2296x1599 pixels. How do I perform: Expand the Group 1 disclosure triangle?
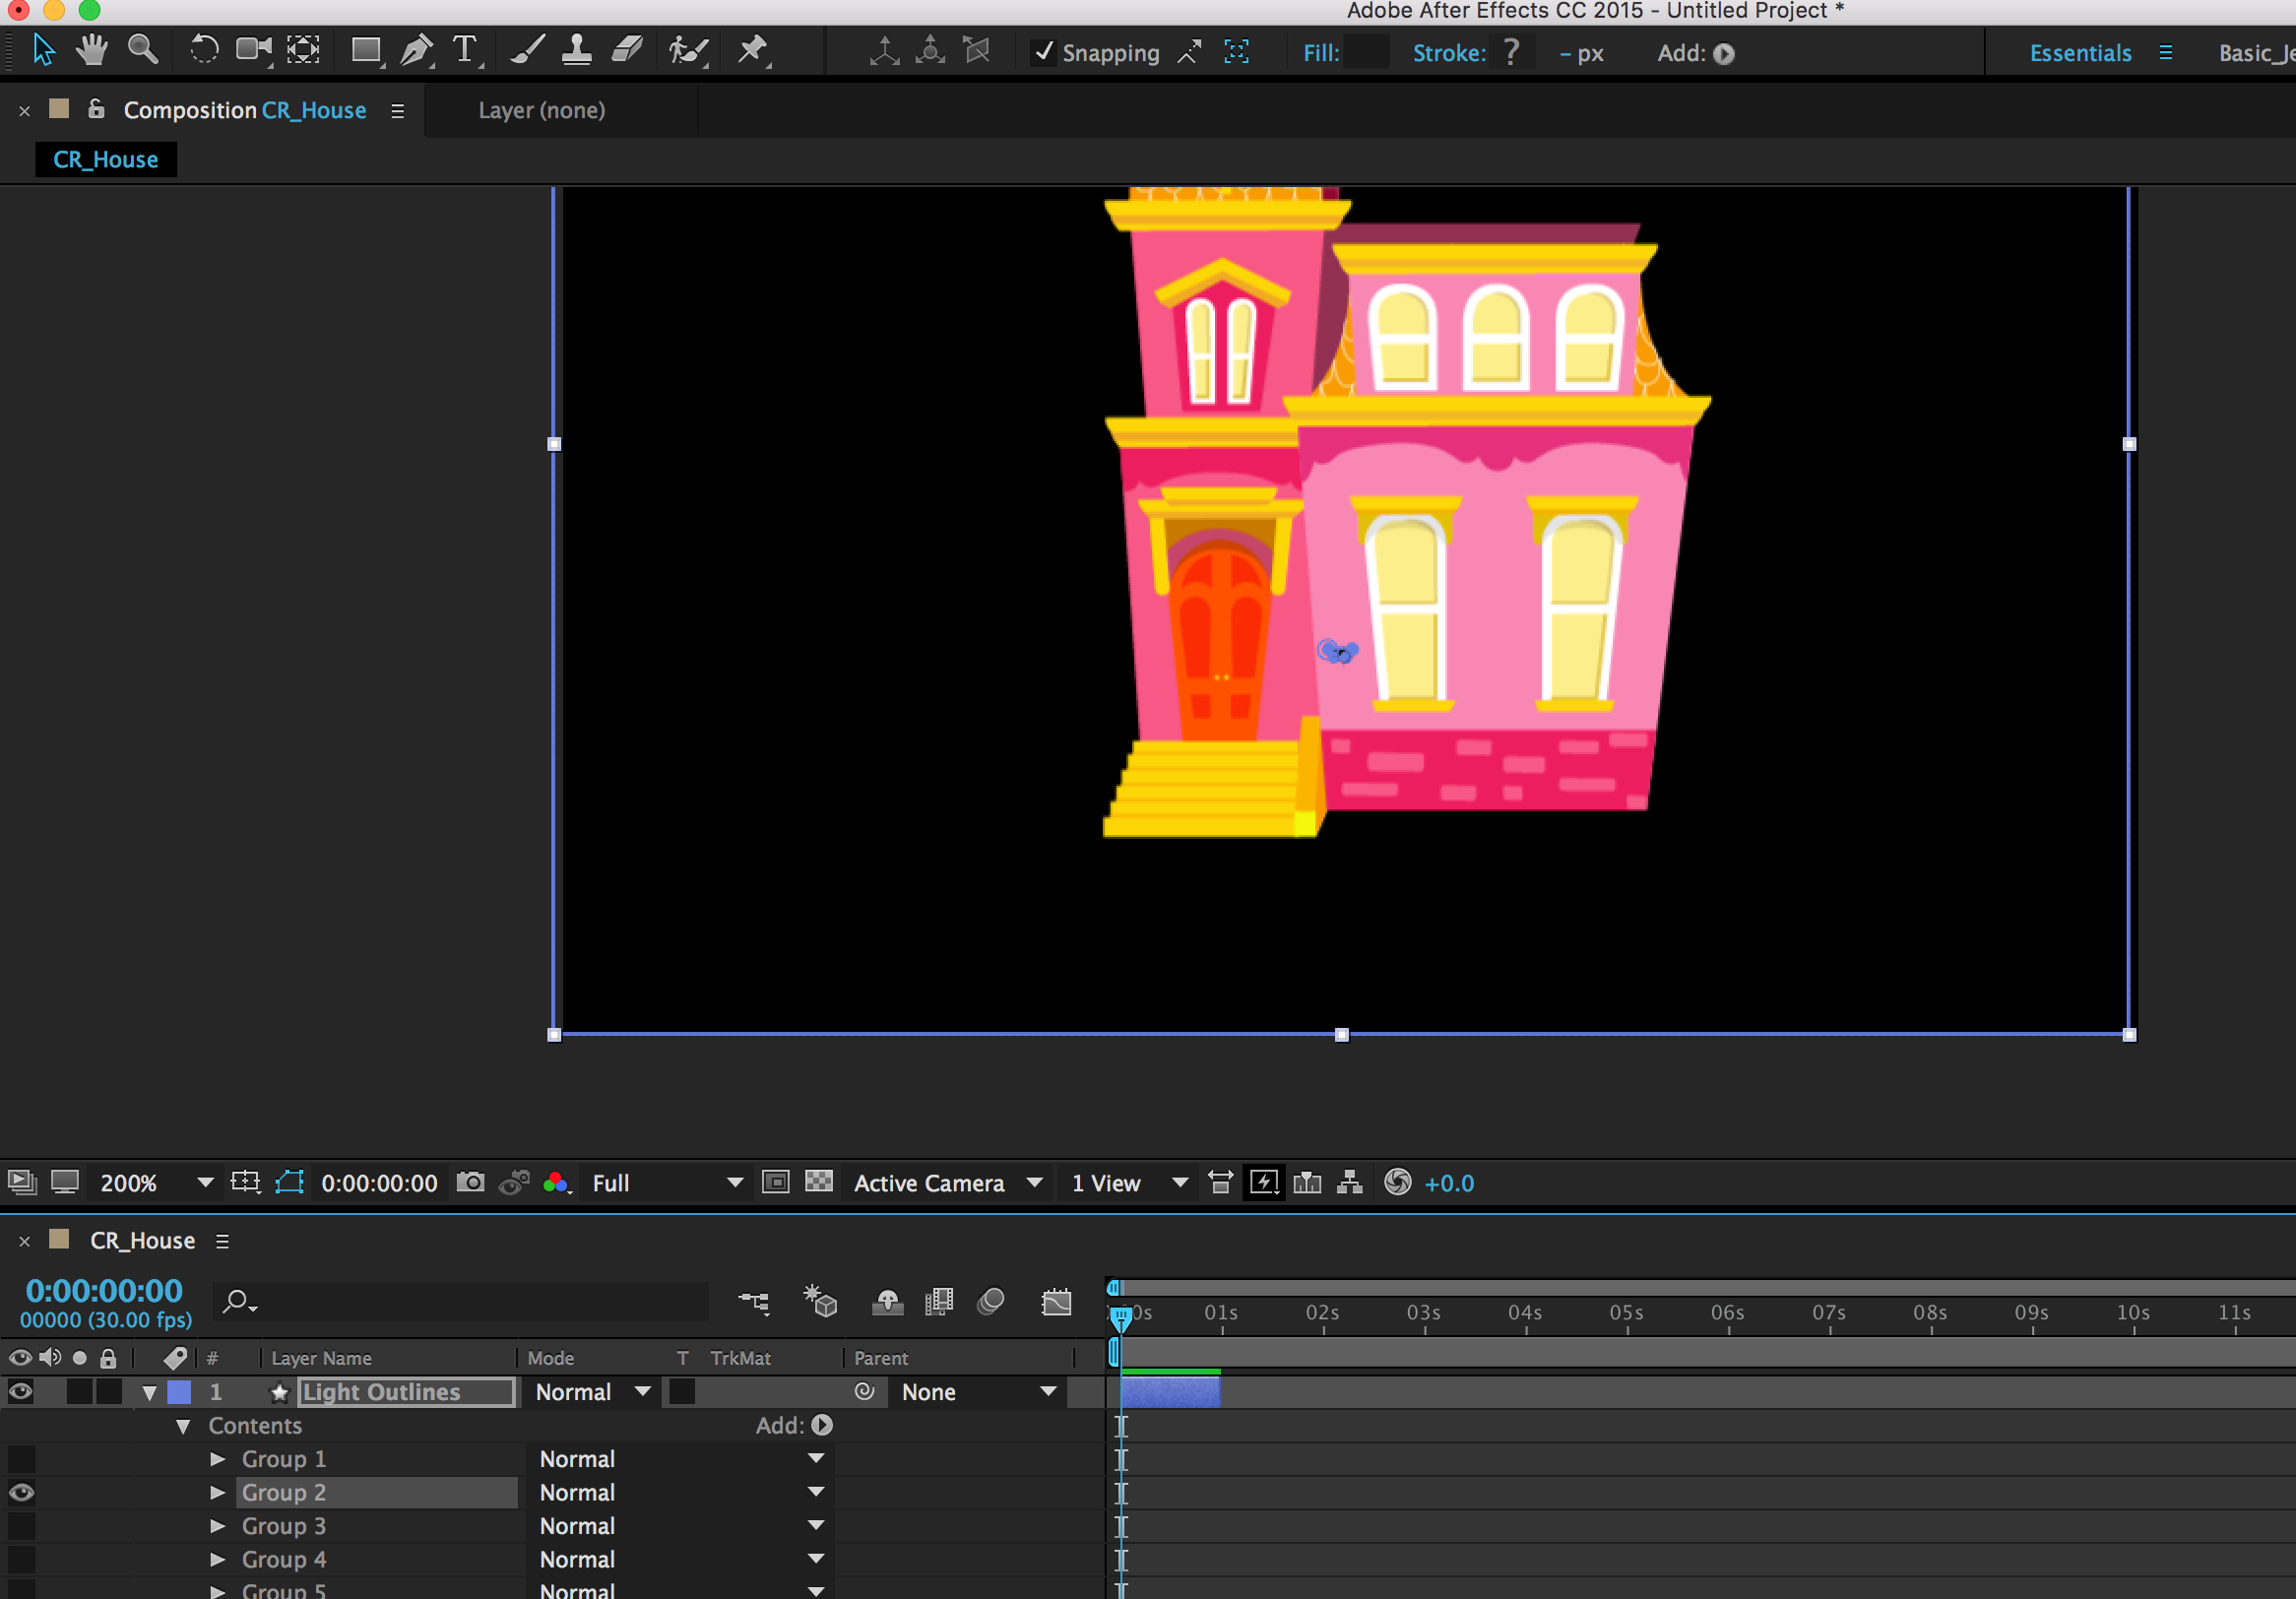pos(217,1459)
